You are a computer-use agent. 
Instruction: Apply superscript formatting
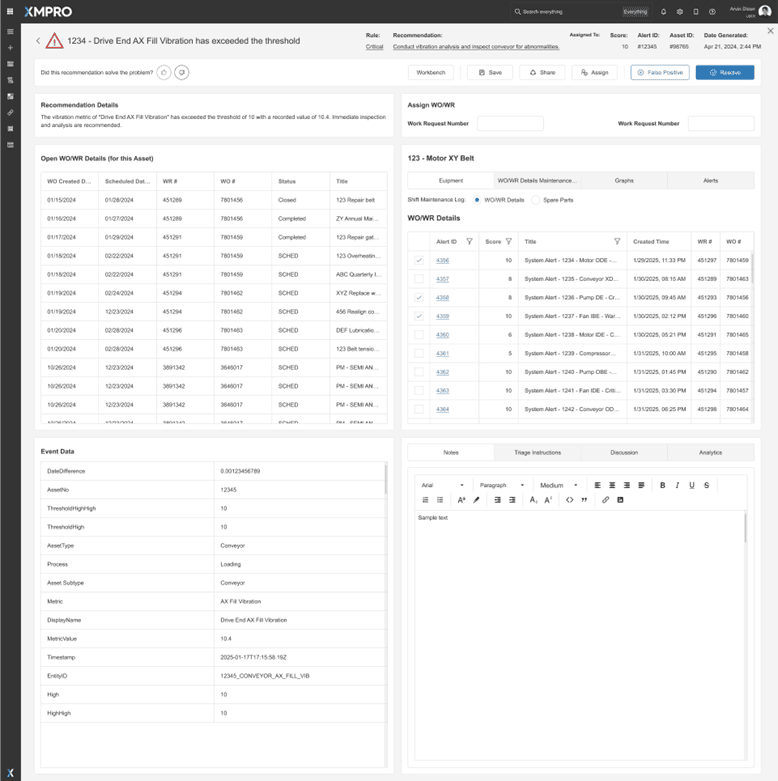tap(548, 500)
